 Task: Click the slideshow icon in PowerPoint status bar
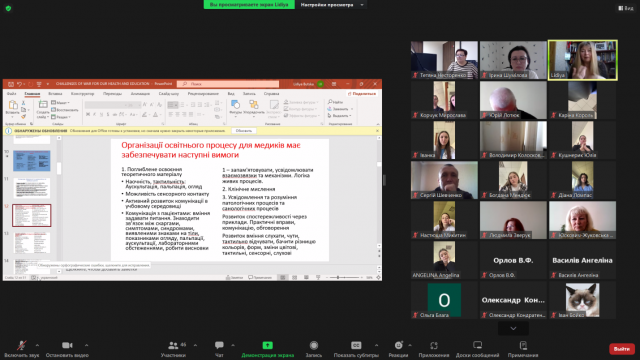(x=318, y=278)
